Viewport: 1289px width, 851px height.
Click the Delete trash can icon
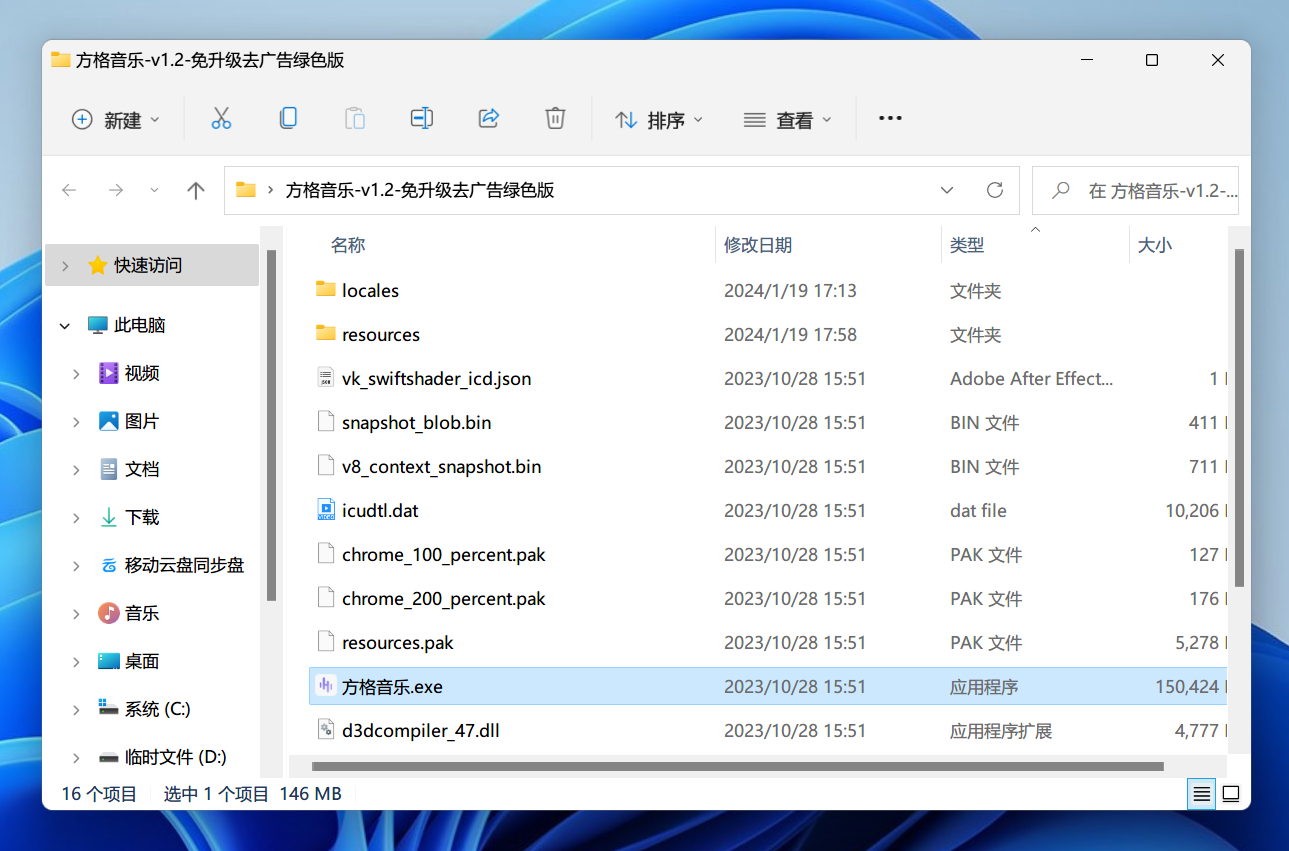pos(555,119)
